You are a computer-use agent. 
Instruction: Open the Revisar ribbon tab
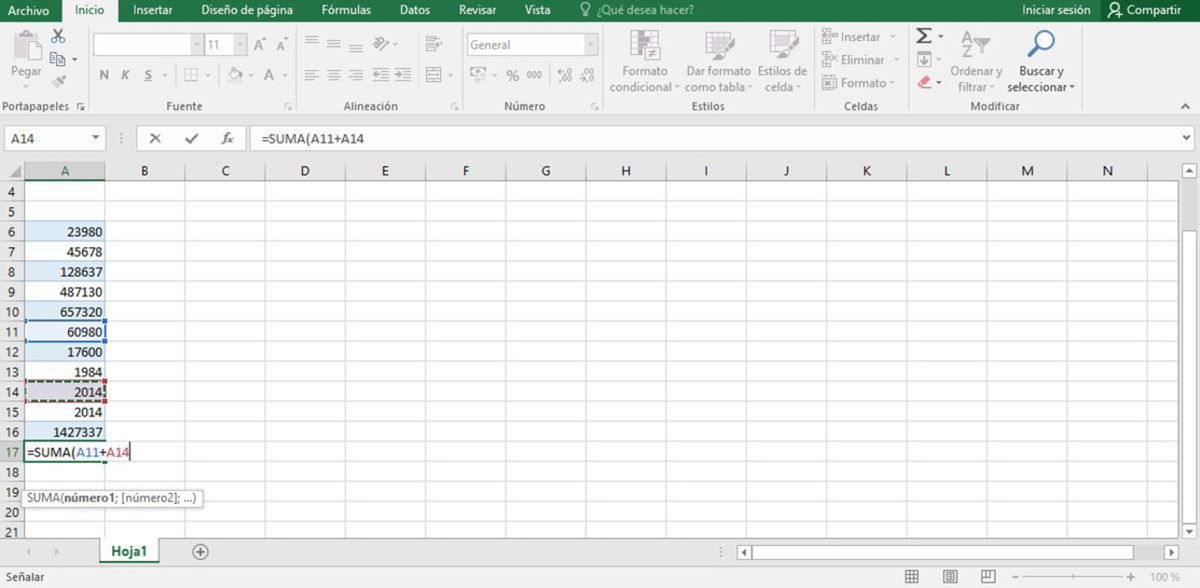[477, 10]
